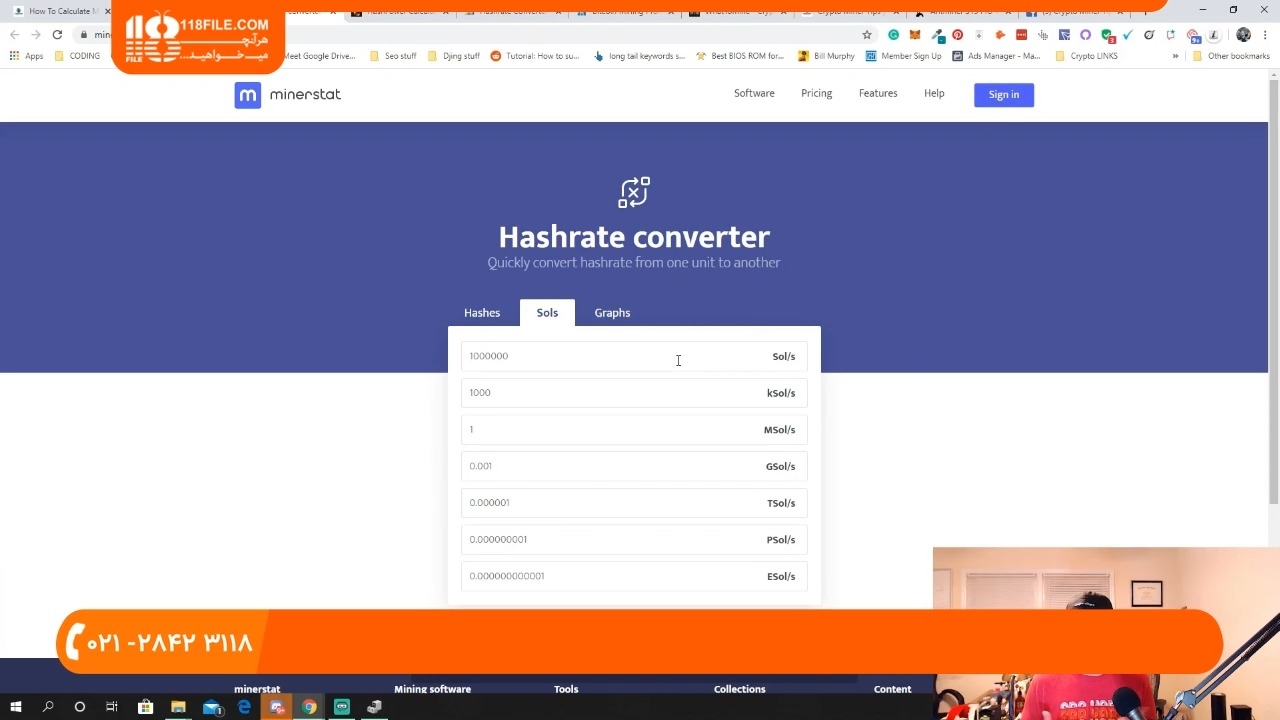Open the Grammarly extension icon

893,35
